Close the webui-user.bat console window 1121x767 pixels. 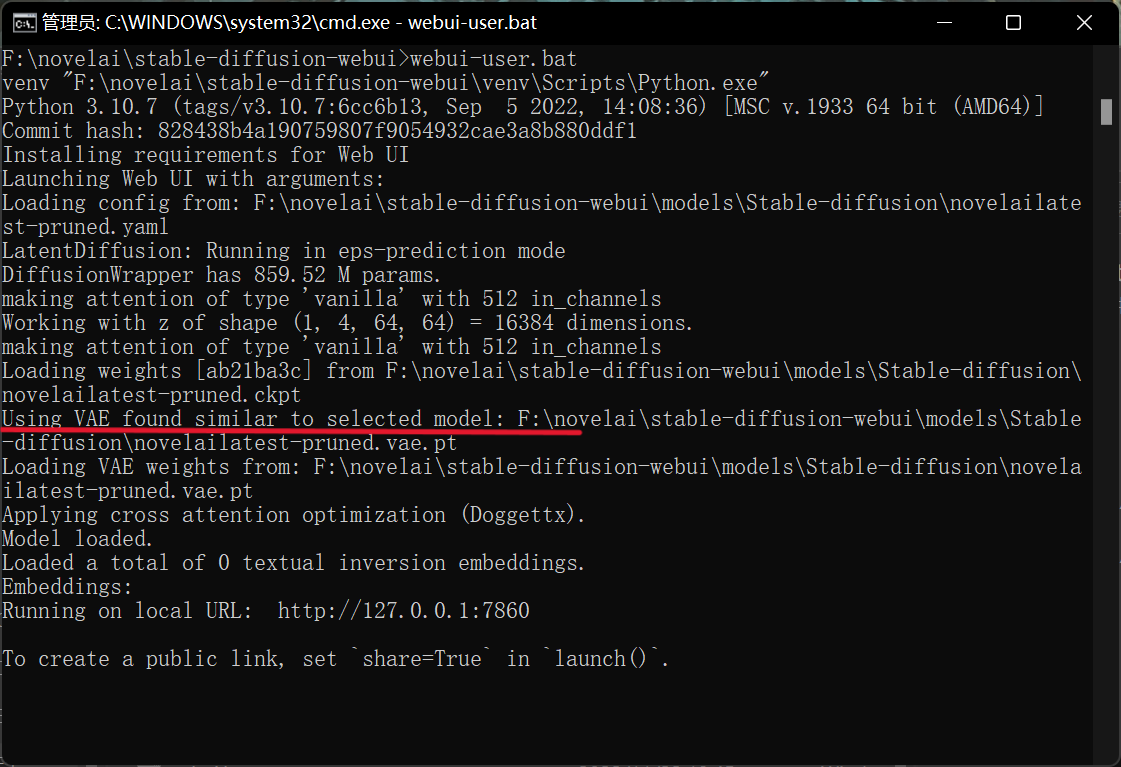coord(1084,23)
